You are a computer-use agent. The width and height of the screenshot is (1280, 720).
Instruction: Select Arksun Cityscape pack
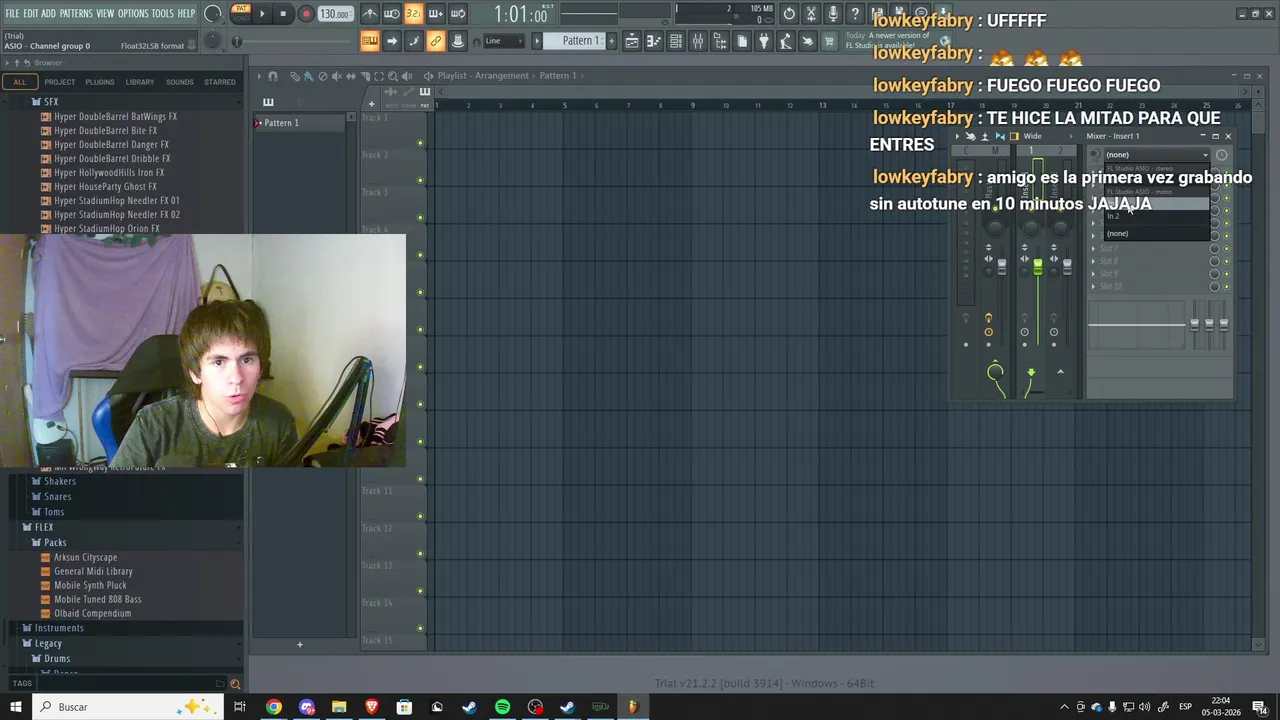(79, 557)
